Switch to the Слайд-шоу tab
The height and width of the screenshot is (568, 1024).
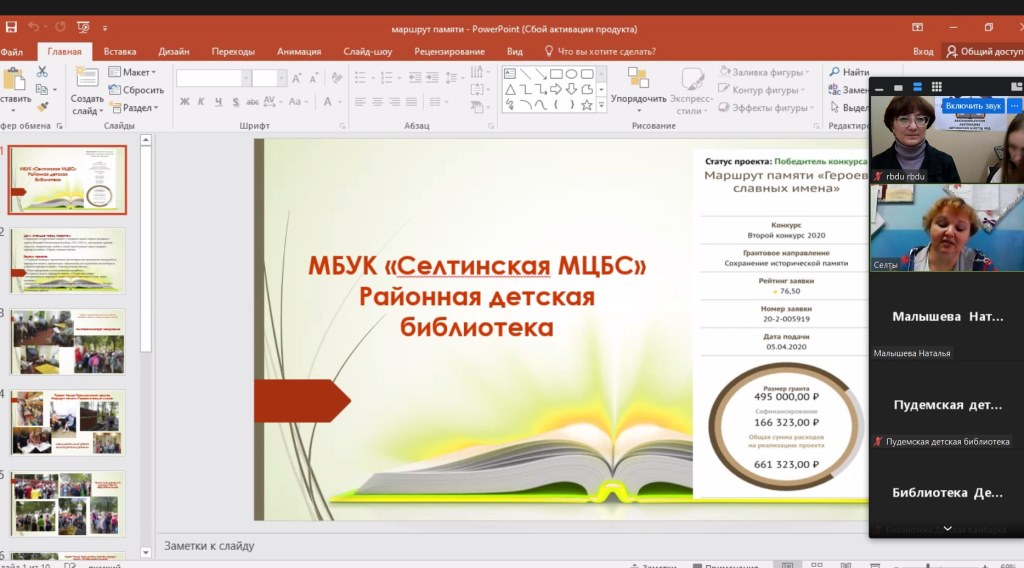(368, 52)
